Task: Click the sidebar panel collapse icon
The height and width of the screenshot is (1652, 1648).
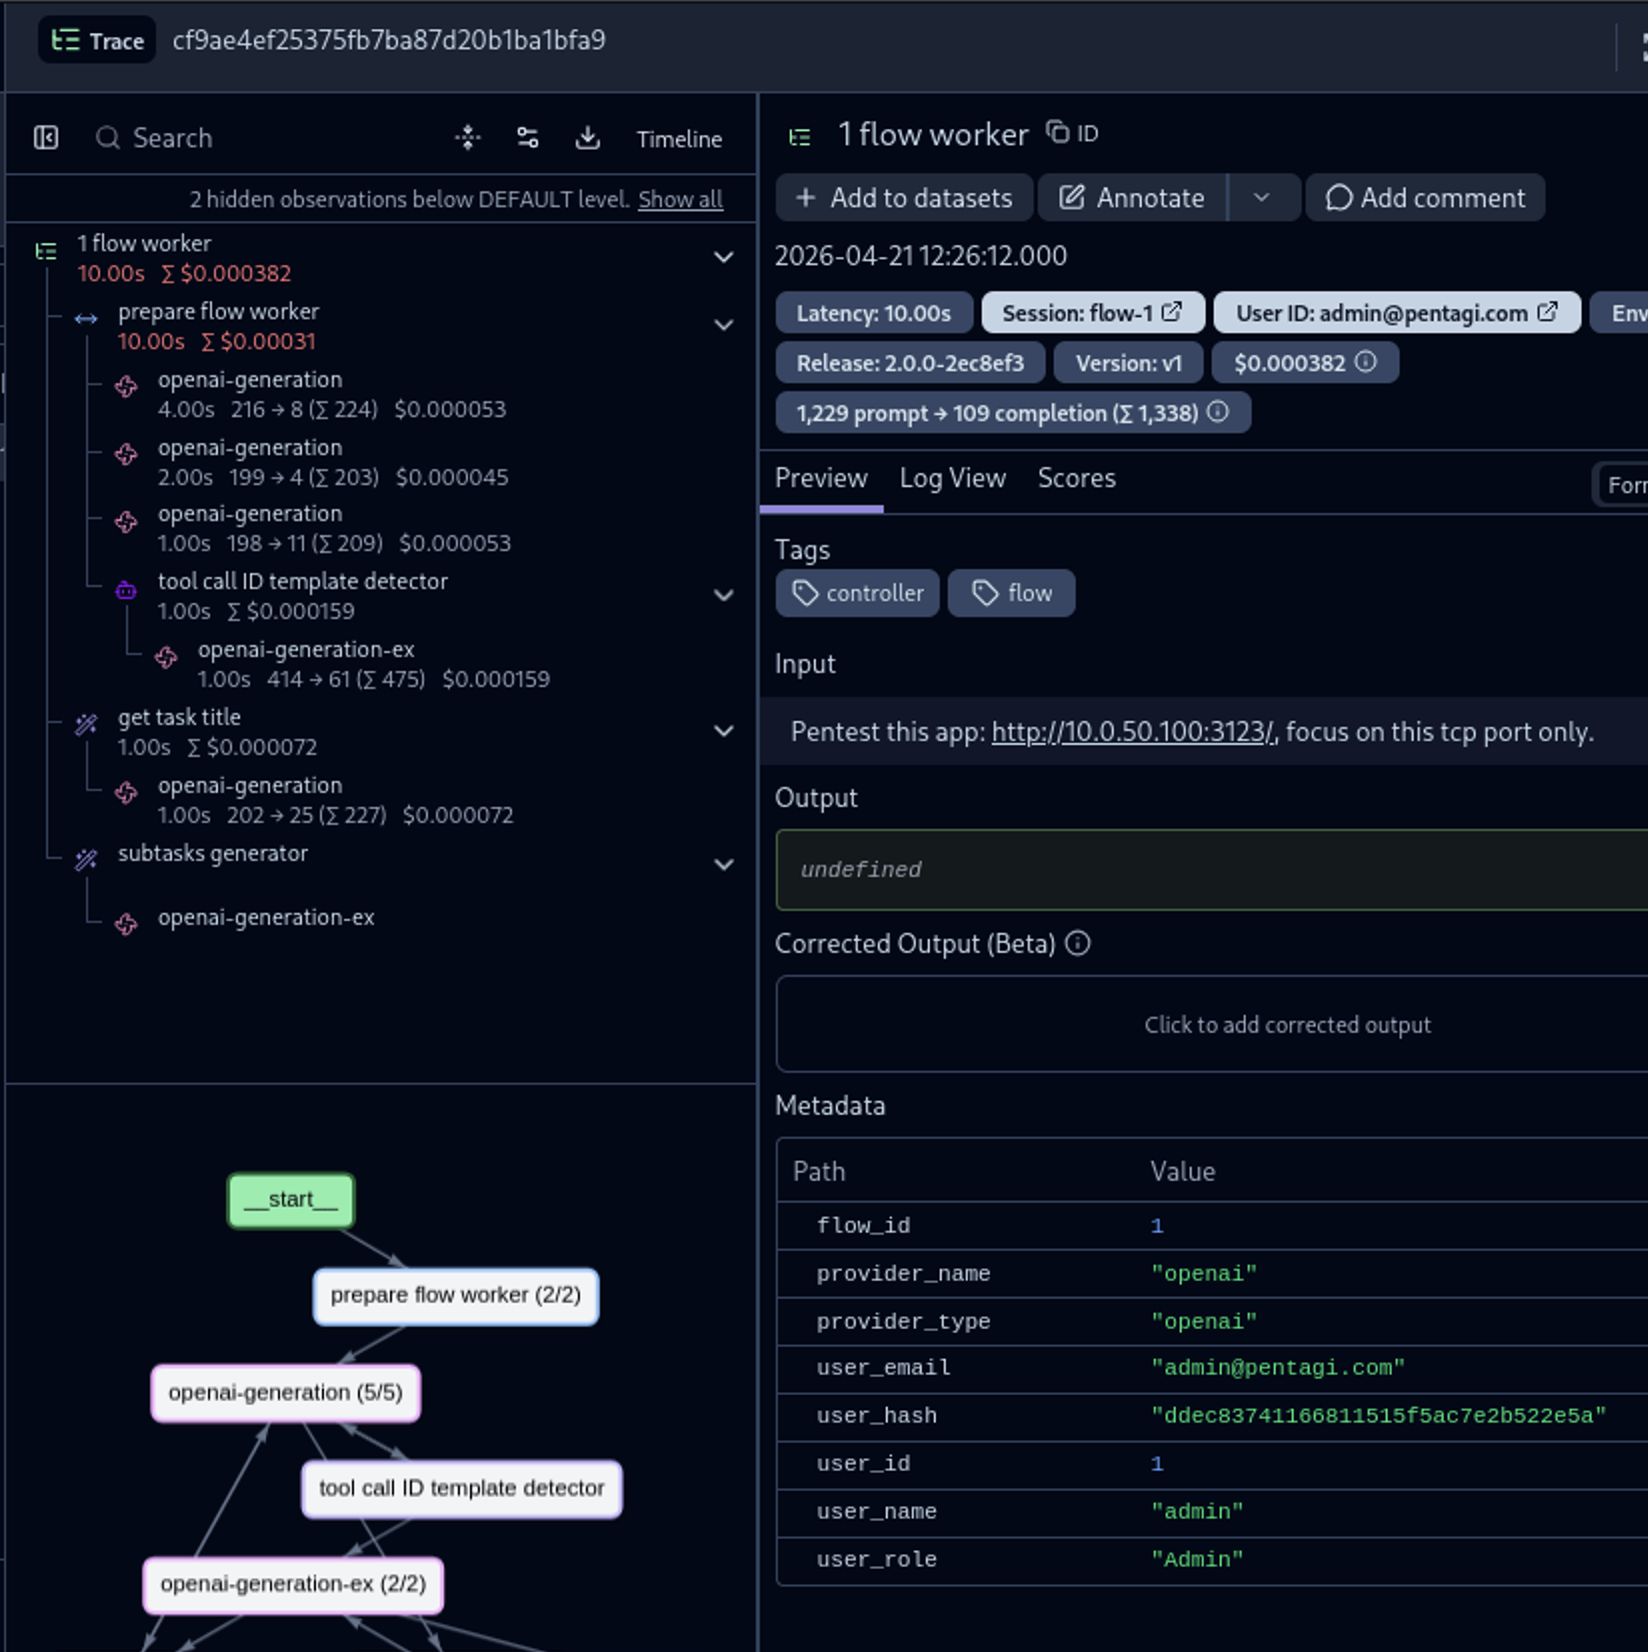Action: [46, 138]
